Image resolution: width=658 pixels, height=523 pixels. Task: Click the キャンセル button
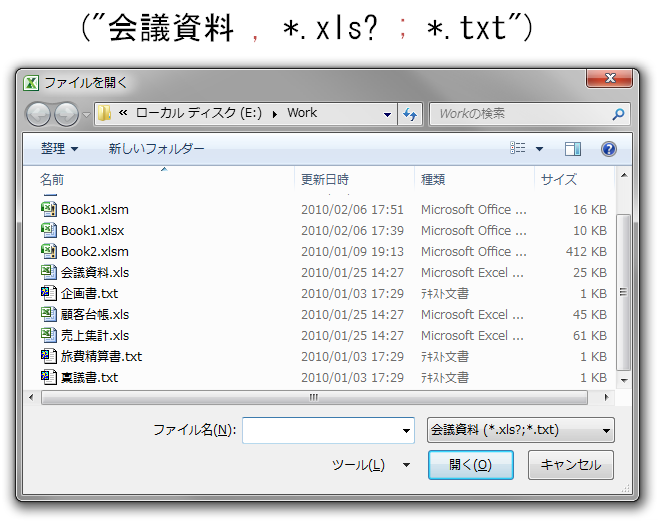tap(571, 465)
